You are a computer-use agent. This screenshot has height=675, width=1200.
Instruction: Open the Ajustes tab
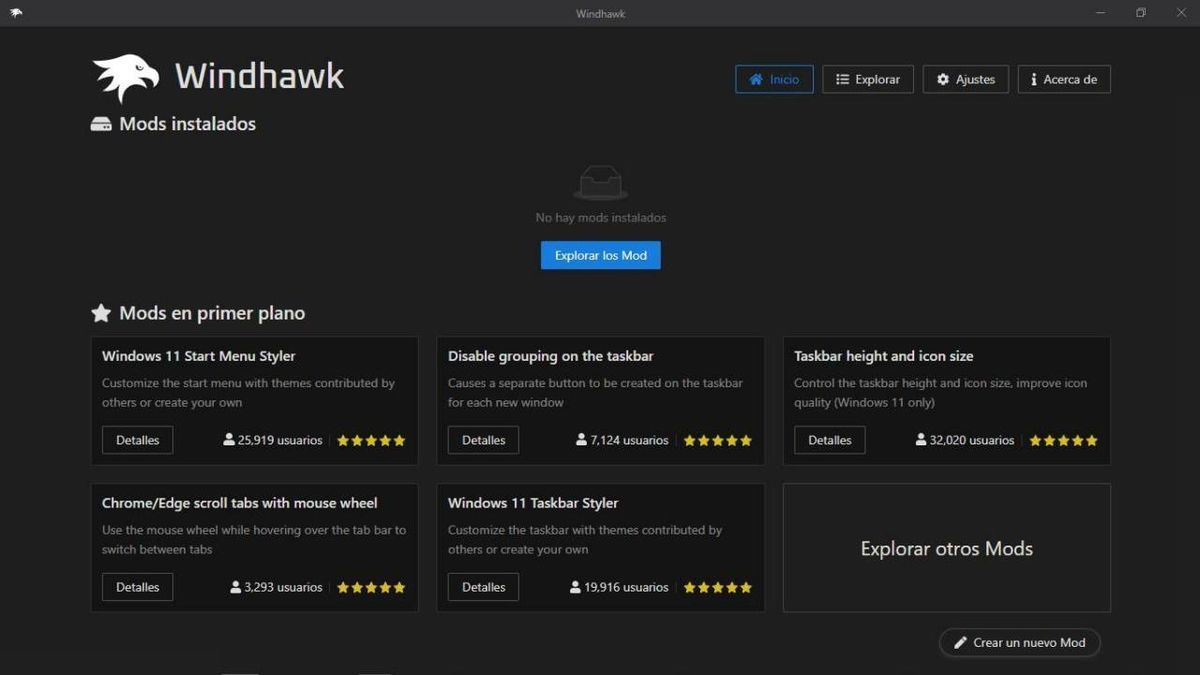click(x=965, y=79)
